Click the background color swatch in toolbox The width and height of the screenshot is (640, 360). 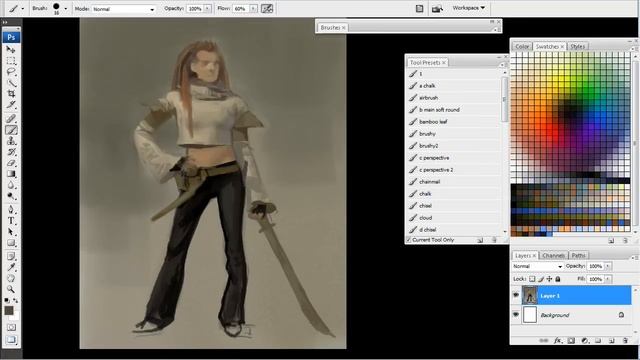(x=15, y=317)
